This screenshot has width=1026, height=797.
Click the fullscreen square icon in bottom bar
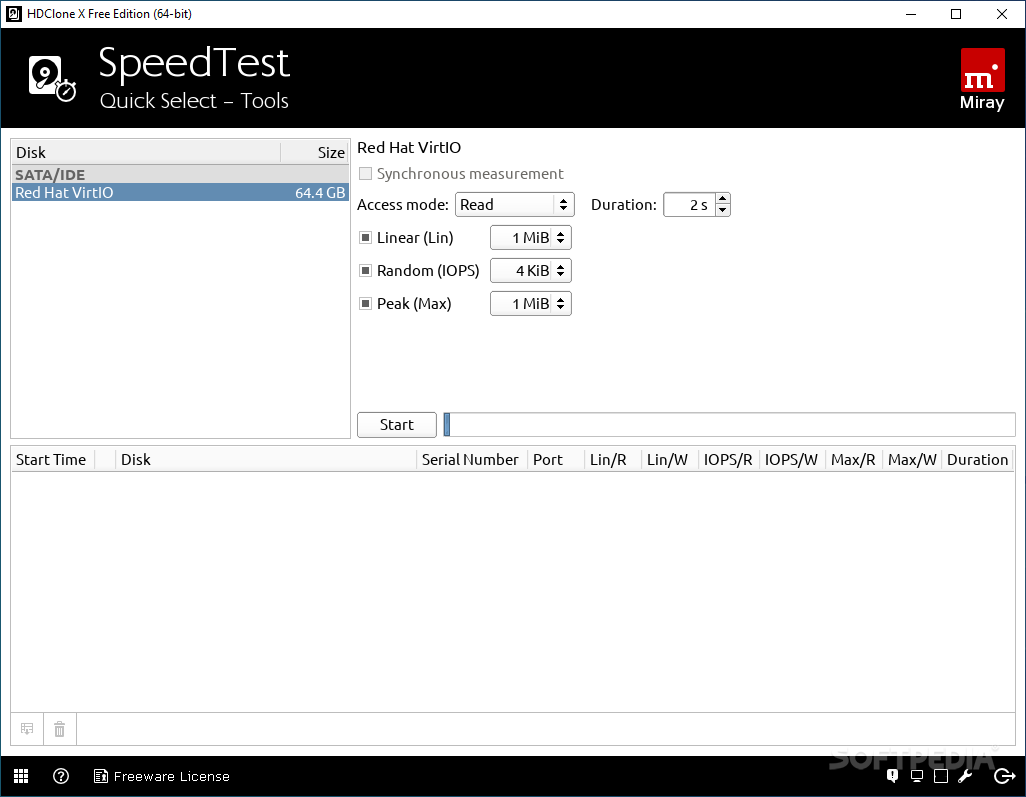(x=941, y=776)
